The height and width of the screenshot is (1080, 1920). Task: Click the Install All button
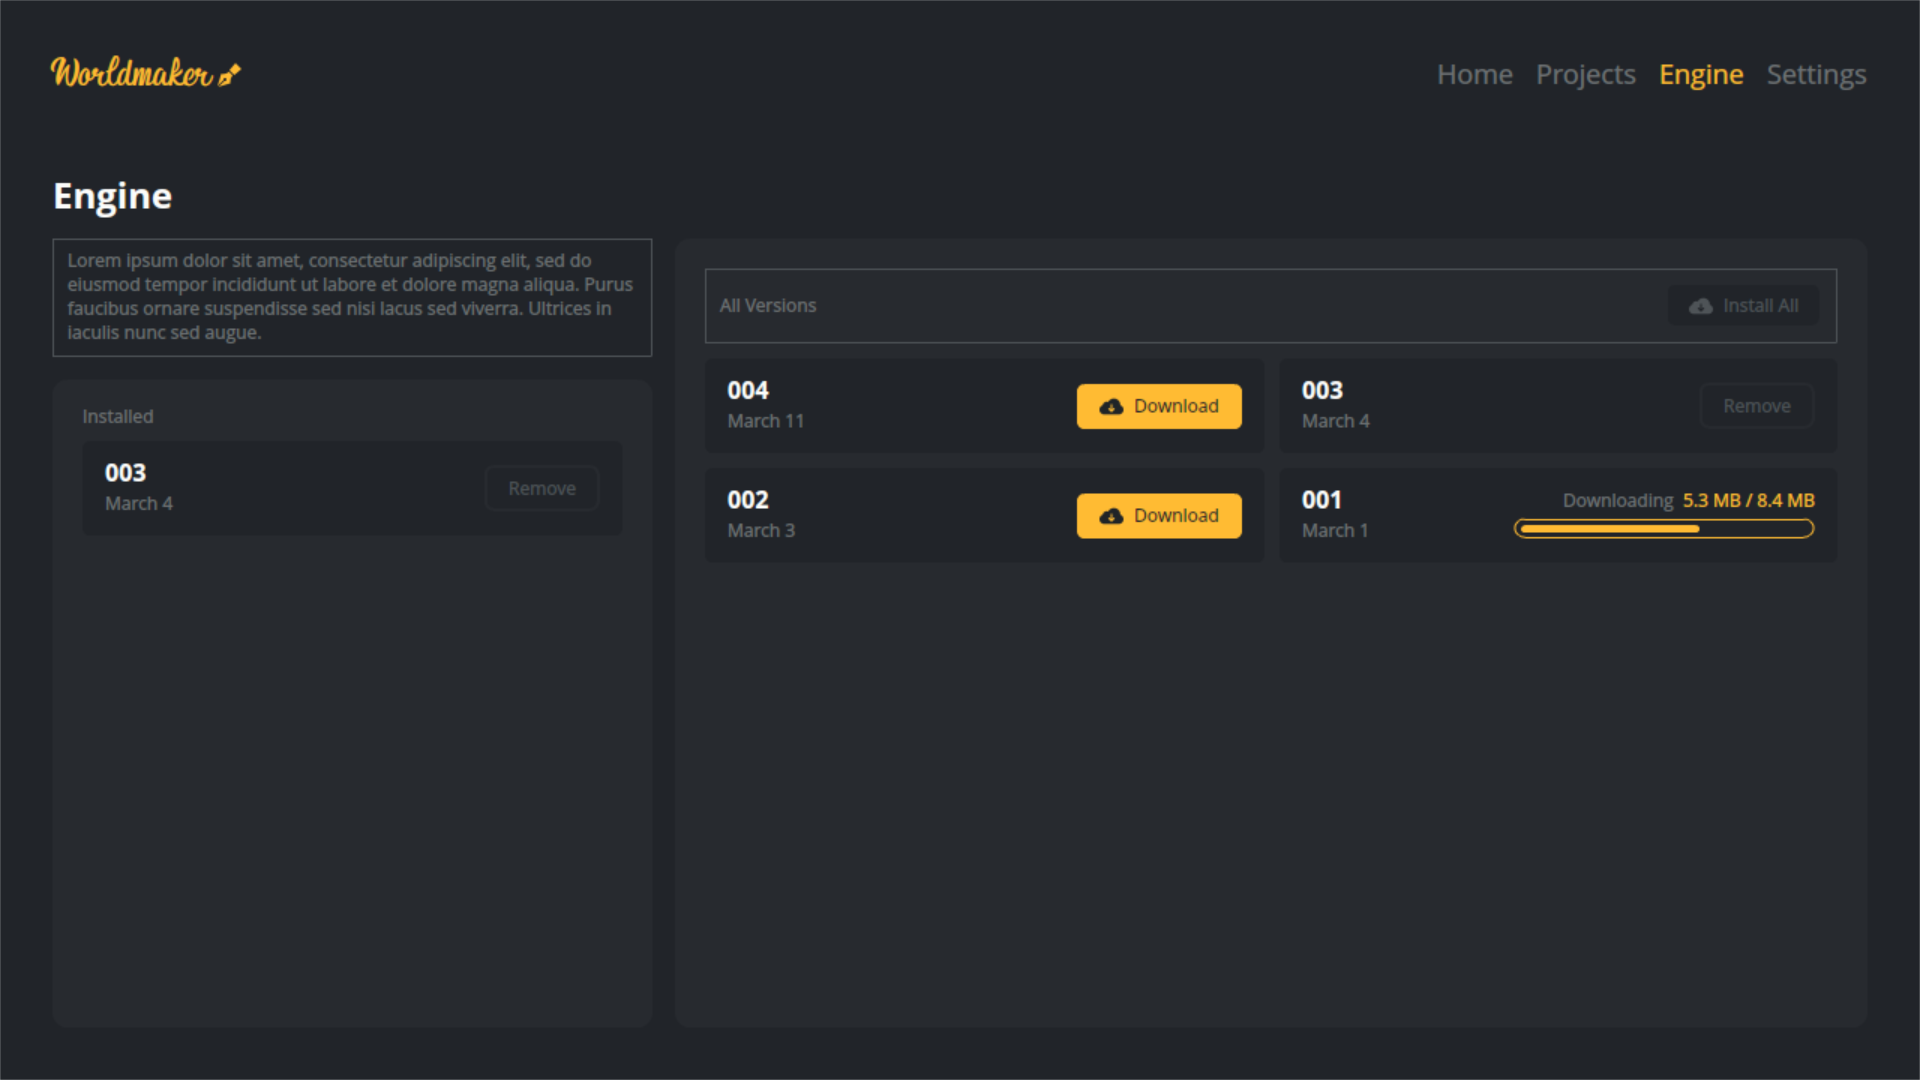tap(1743, 306)
